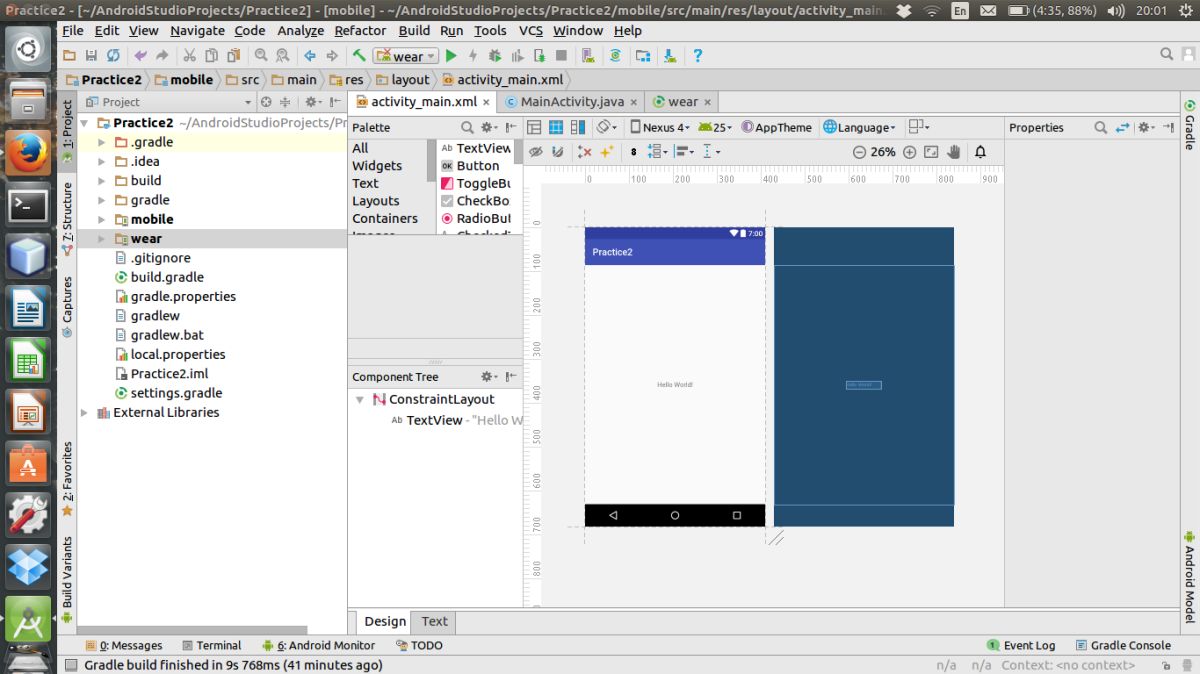The width and height of the screenshot is (1200, 674).
Task: Open the wear run configuration dropdown
Action: point(405,56)
